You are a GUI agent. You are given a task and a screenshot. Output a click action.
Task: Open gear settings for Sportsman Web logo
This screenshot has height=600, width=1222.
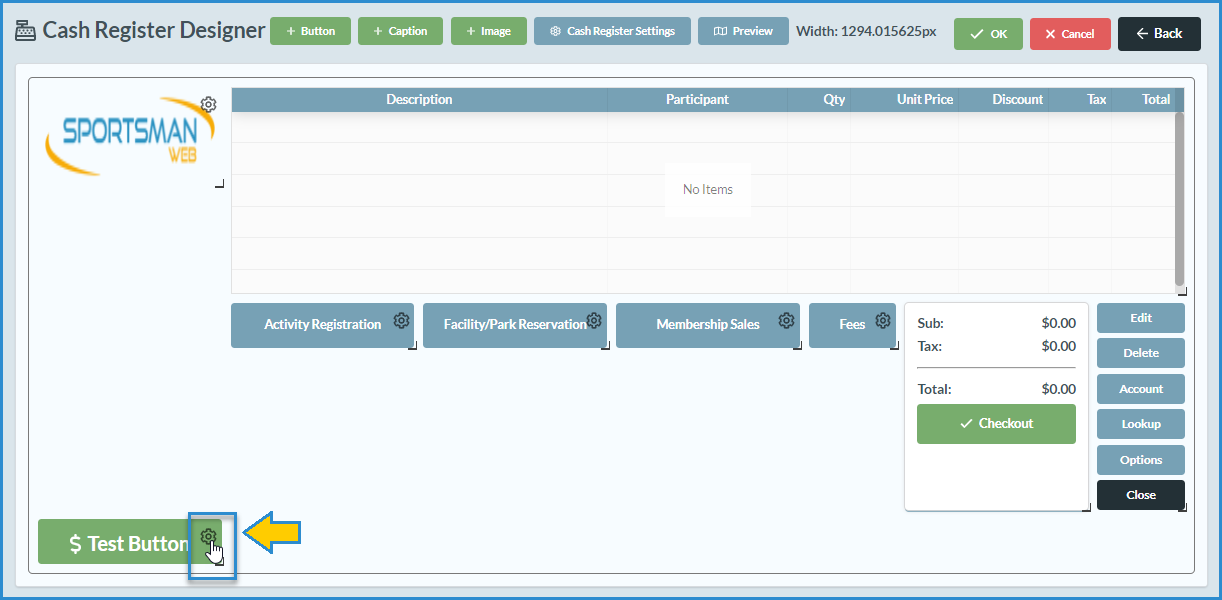tap(208, 104)
